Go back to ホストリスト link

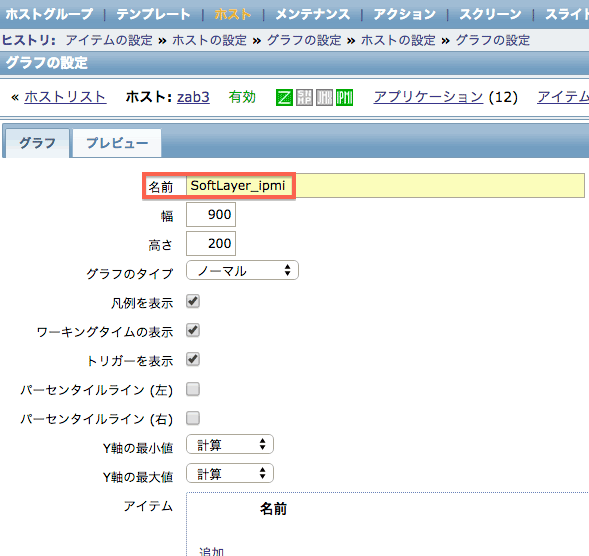65,97
